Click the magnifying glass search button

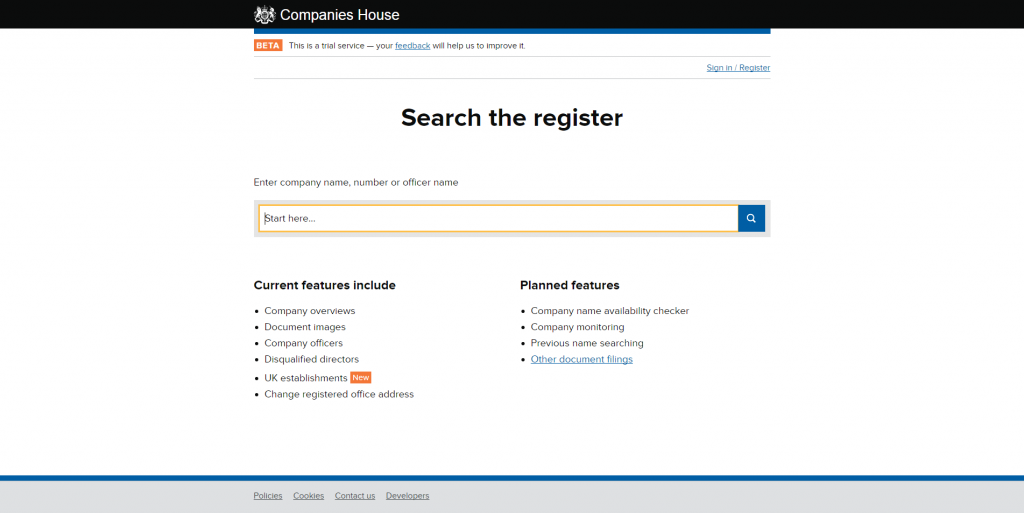click(x=751, y=218)
